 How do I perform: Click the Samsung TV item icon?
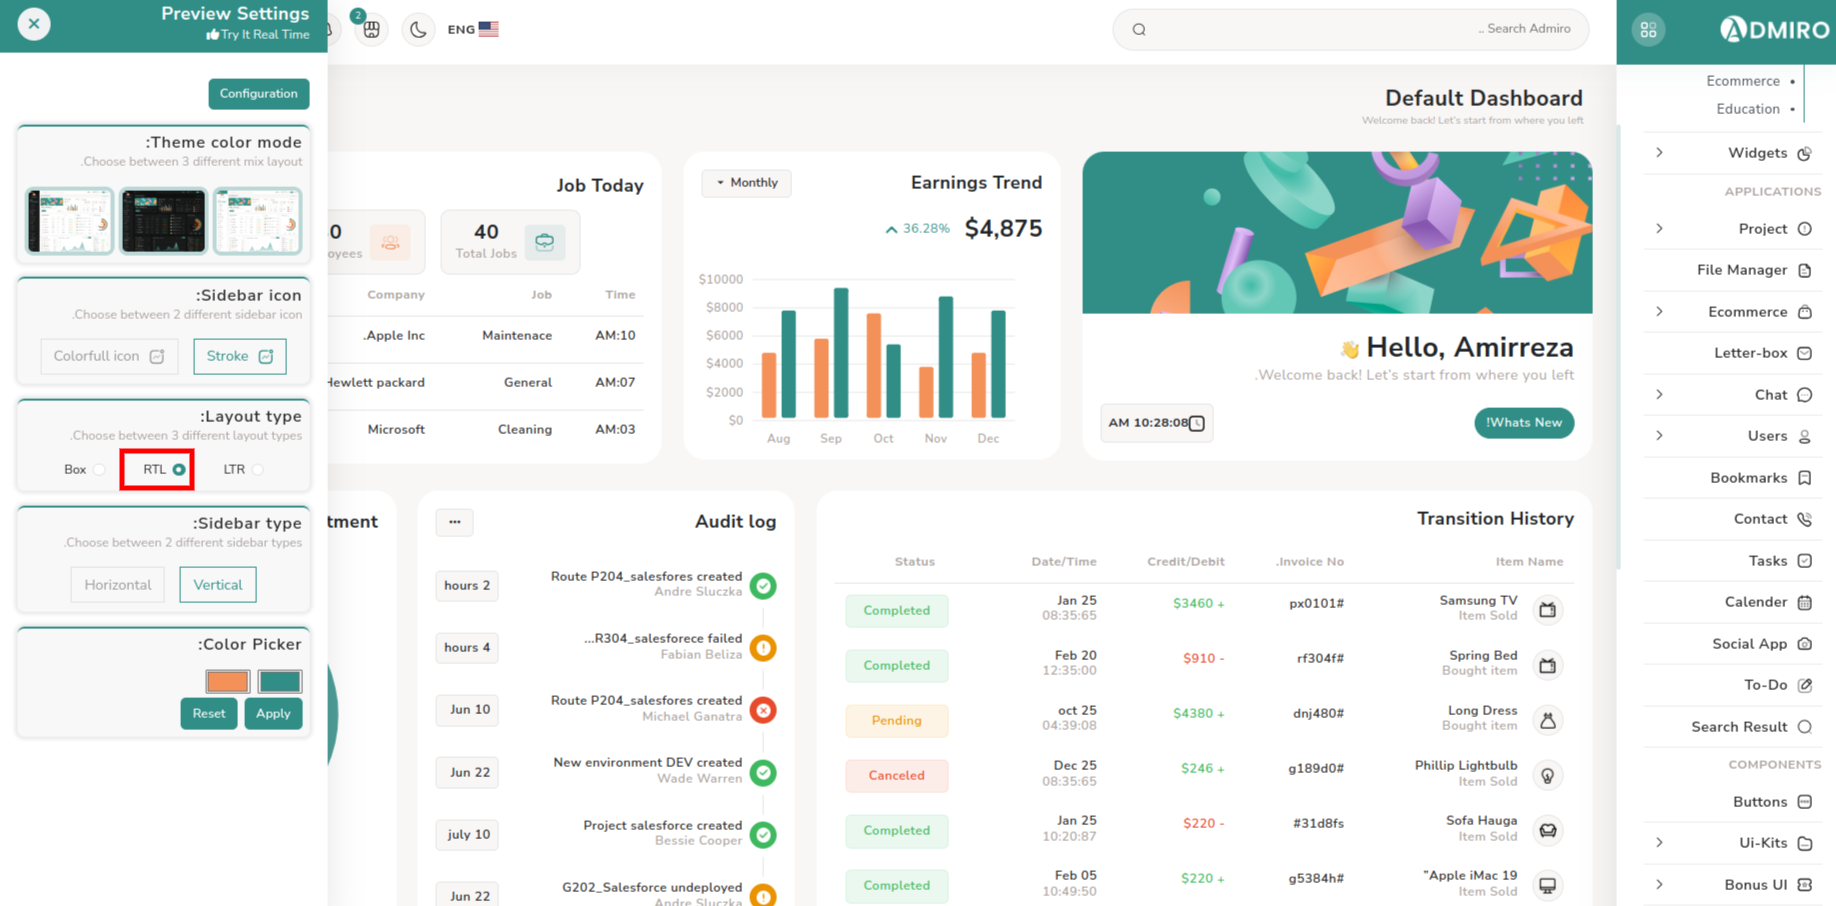1547,610
